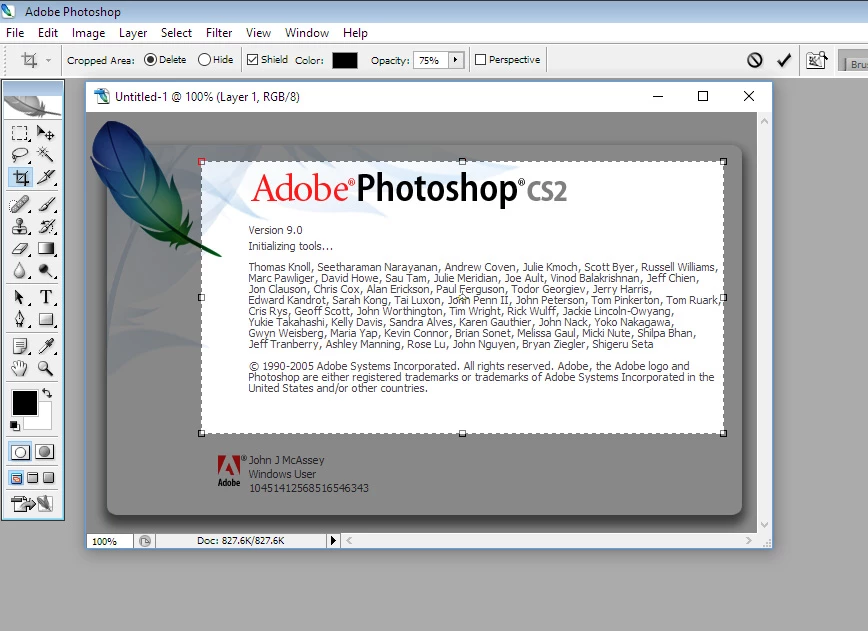
Task: Open the View menu
Action: [x=258, y=33]
